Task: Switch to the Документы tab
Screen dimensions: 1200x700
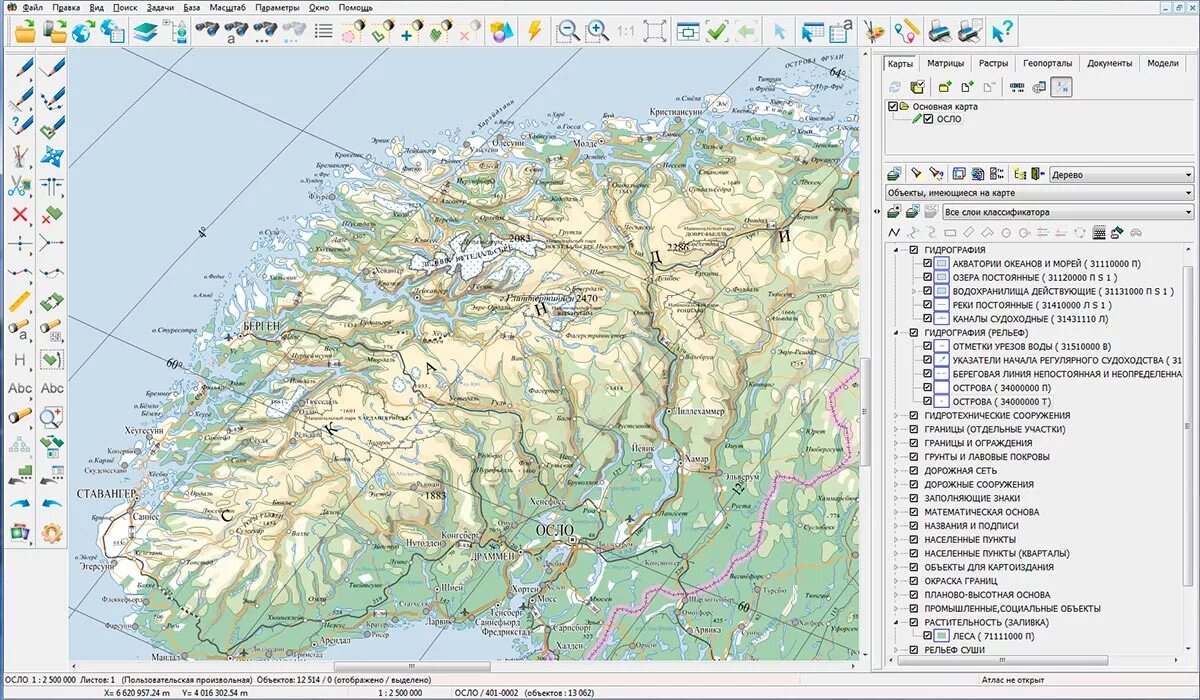Action: [1109, 63]
